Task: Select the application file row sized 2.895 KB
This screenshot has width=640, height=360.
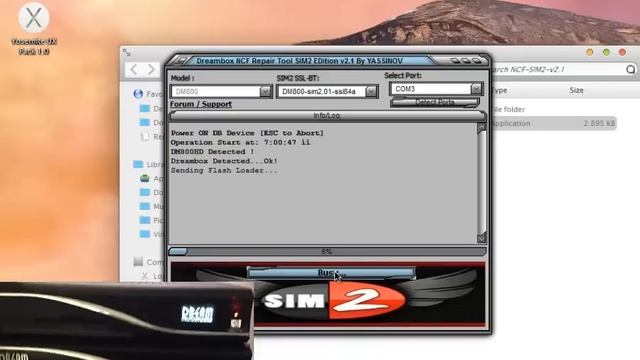Action: 553,123
